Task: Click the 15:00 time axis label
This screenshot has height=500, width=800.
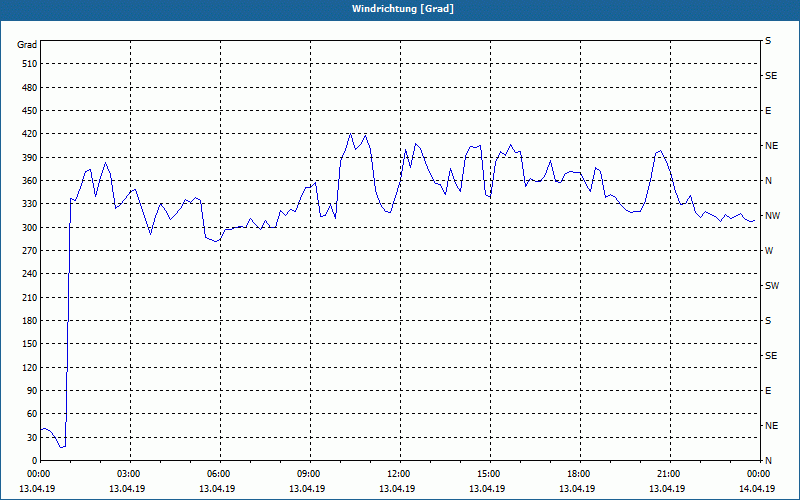Action: (487, 474)
